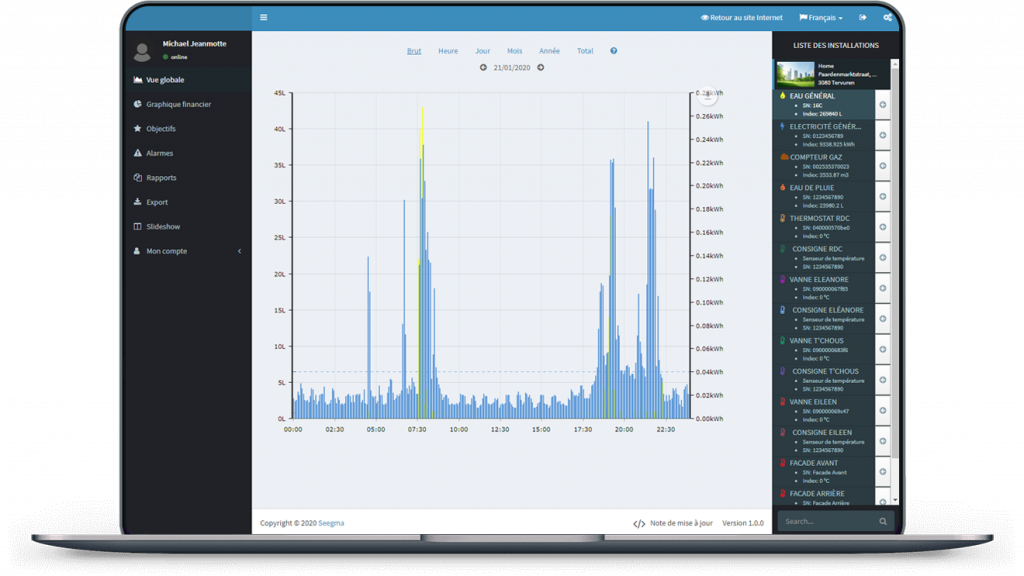Click the search magnifier icon

[883, 521]
